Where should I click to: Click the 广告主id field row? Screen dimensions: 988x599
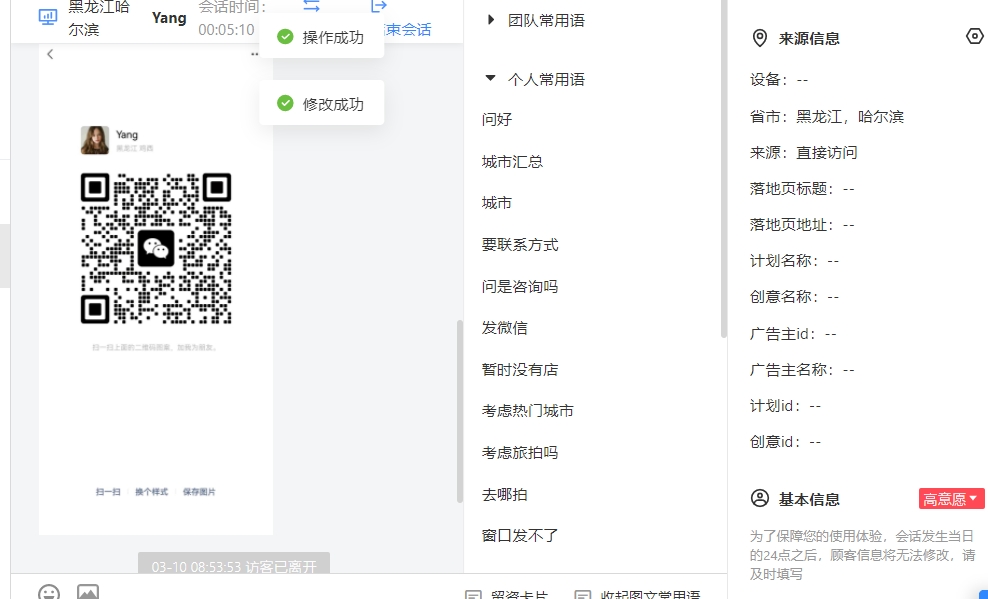click(x=793, y=334)
